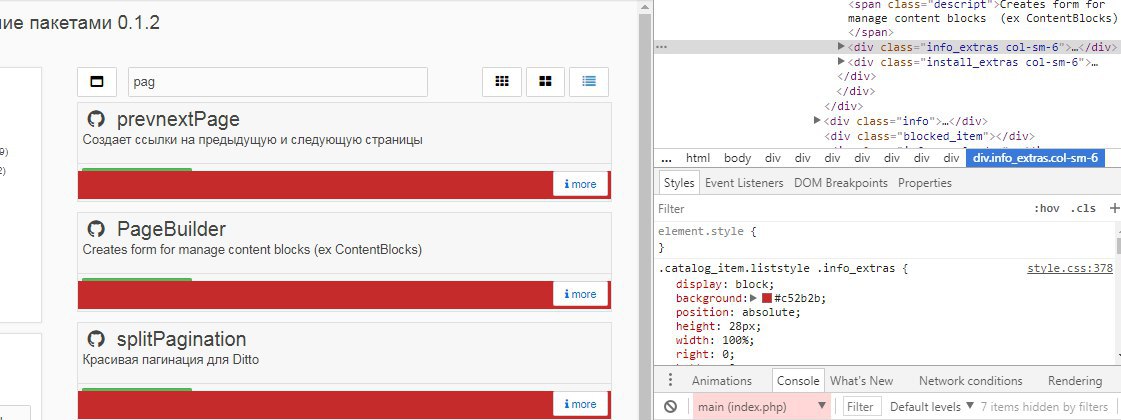Click the more button for prevnextPage
Viewport: 1121px width, 420px height.
click(581, 184)
